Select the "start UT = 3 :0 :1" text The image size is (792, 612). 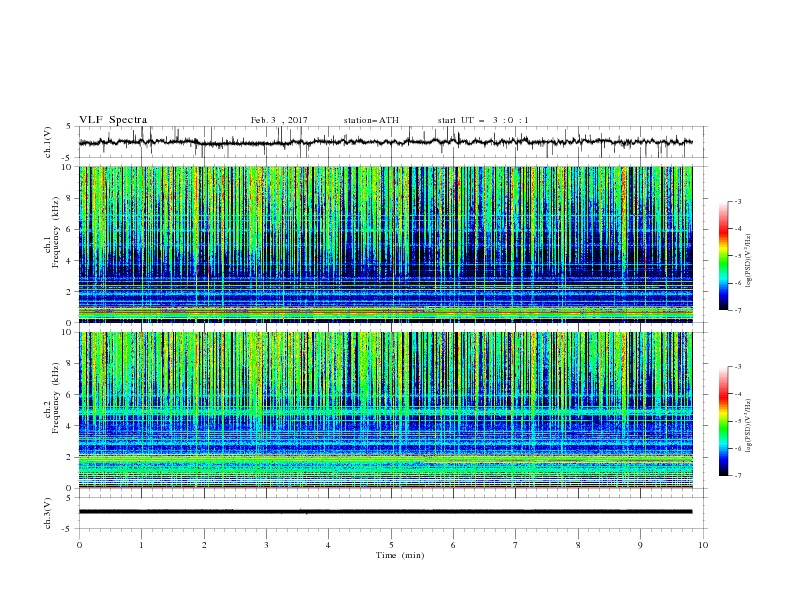pos(483,120)
